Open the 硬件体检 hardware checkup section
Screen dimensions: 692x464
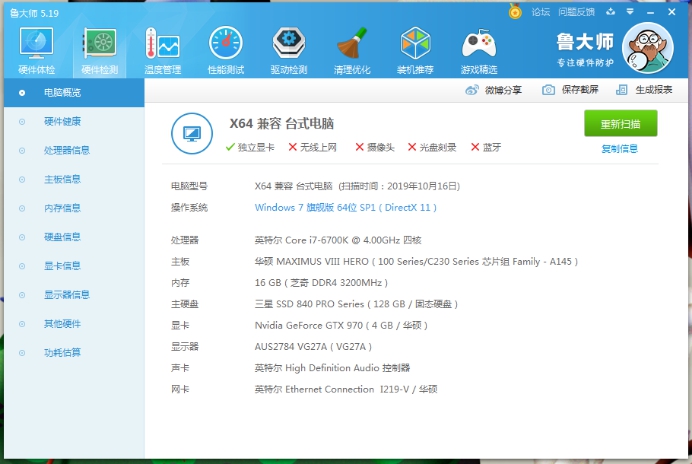tap(36, 50)
